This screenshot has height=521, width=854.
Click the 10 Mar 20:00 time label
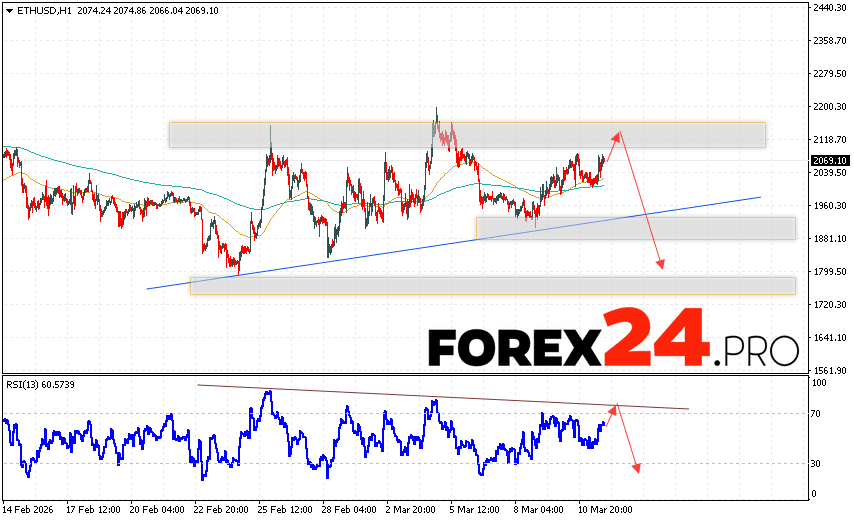604,510
